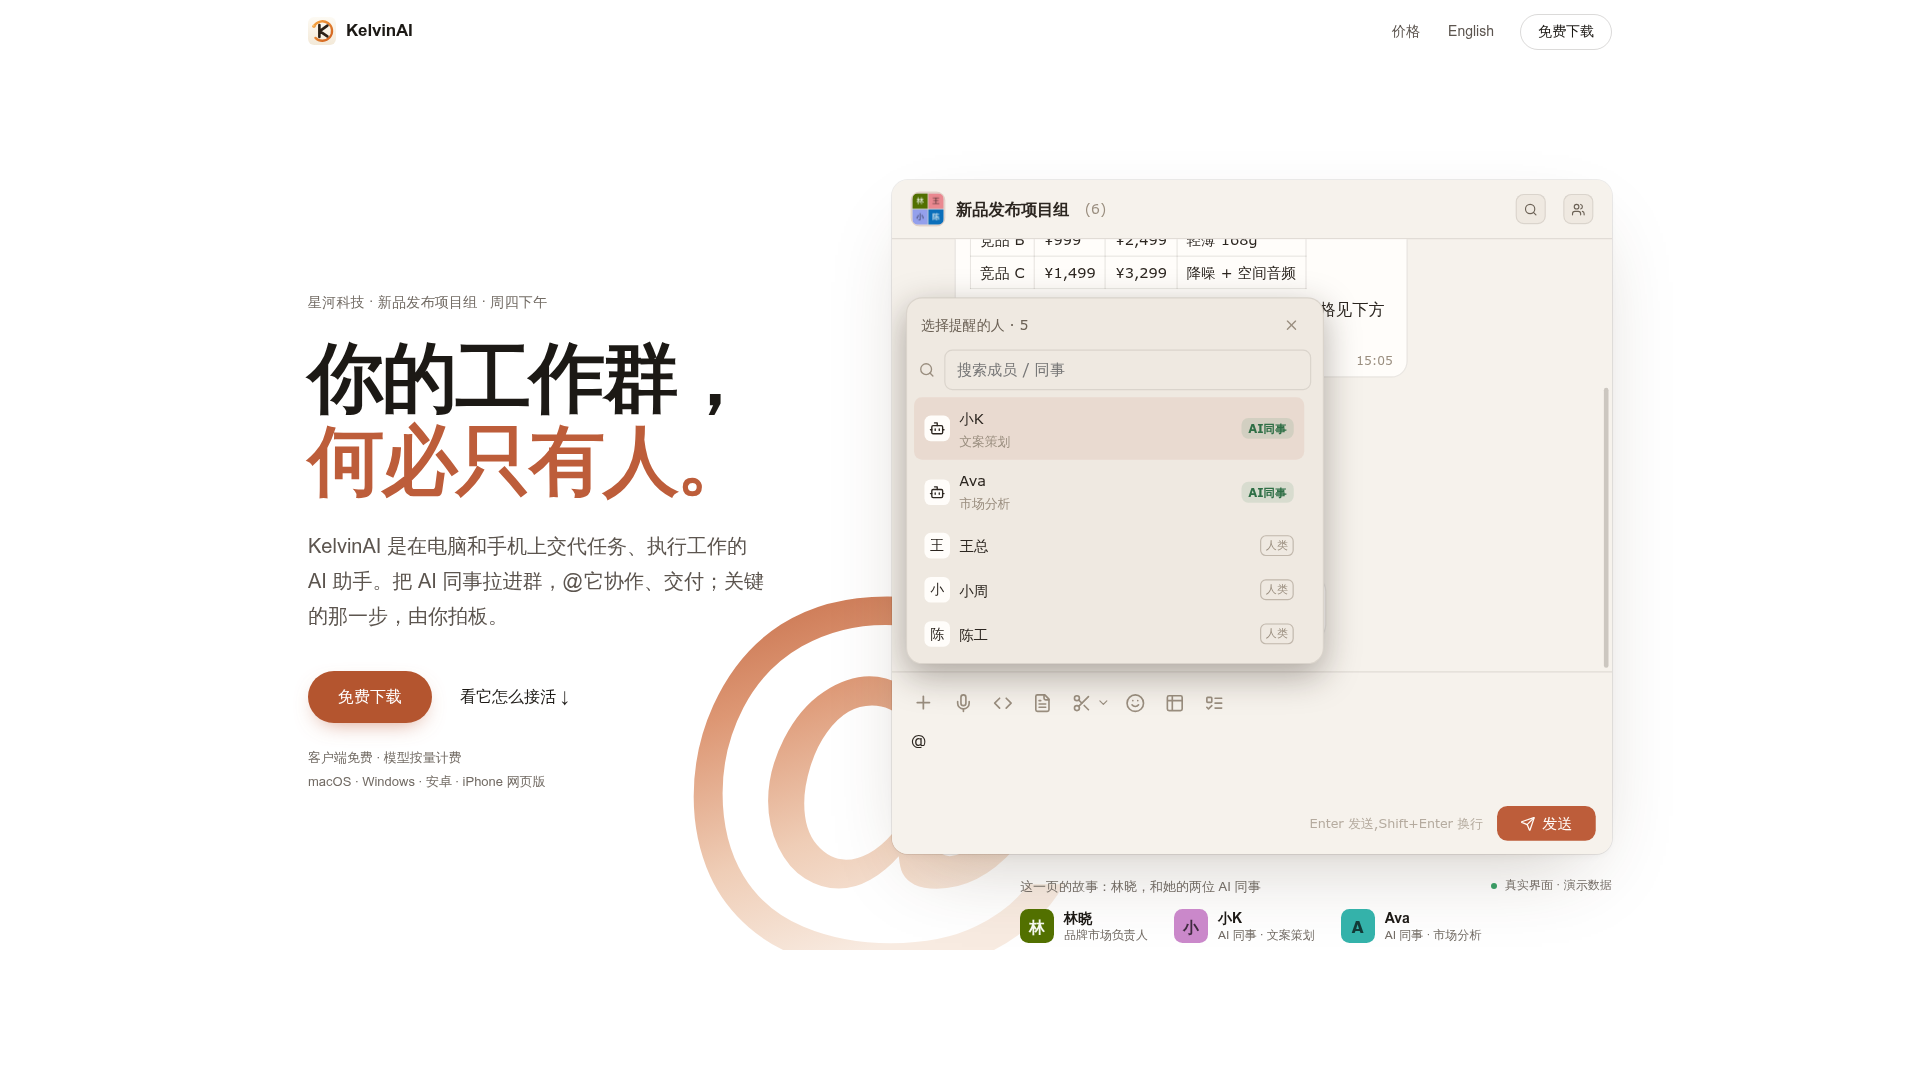Open the emoji picker icon

tap(1135, 703)
